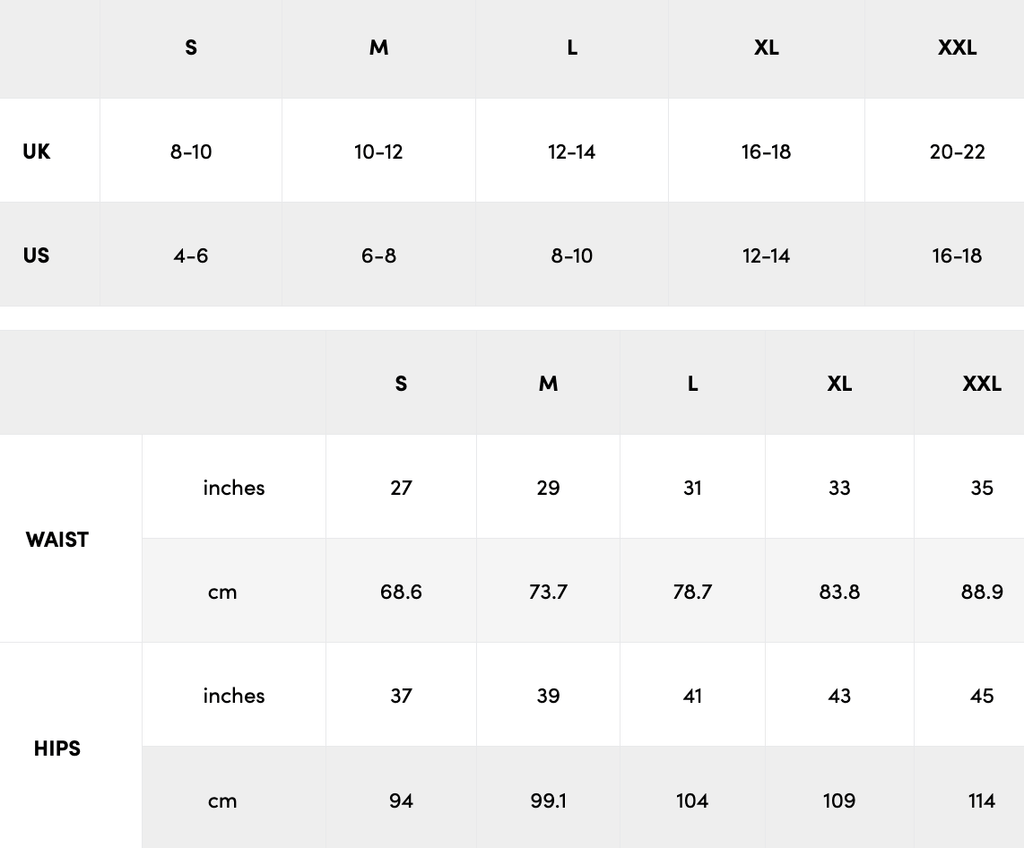Click the US 12-14 size cell
Viewport: 1024px width, 848px height.
point(766,255)
